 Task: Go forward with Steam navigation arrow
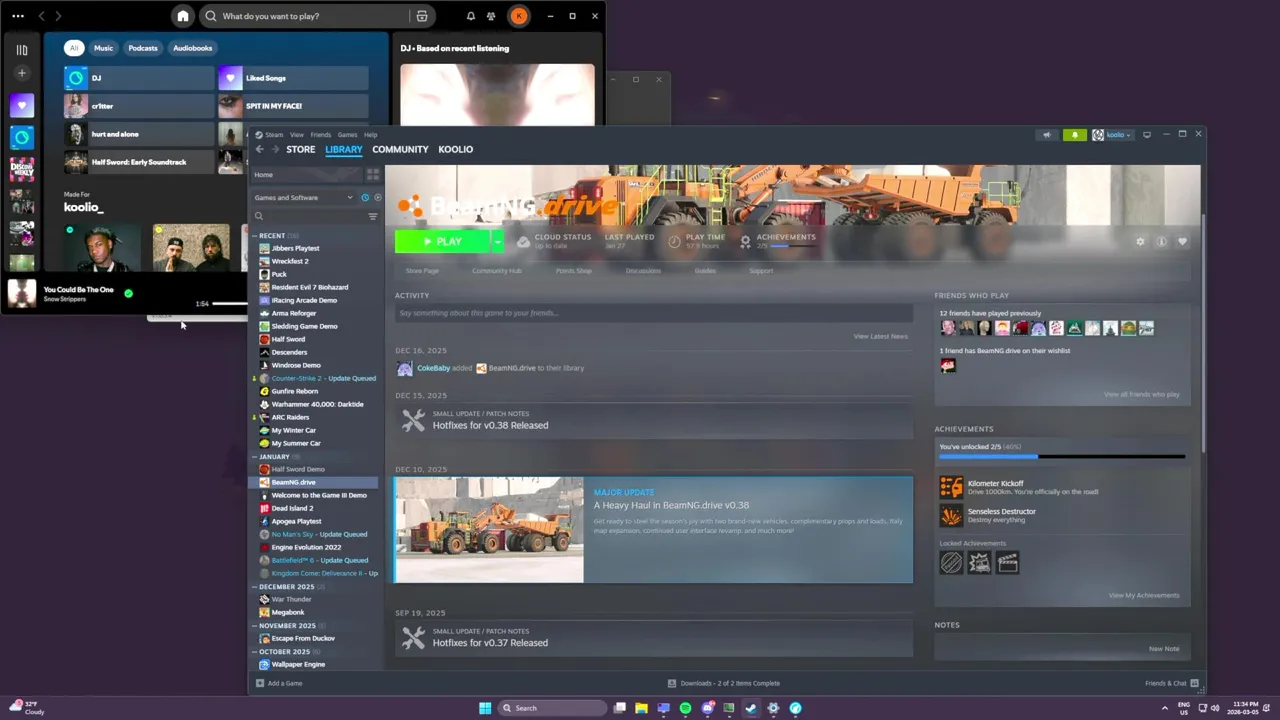pyautogui.click(x=274, y=149)
